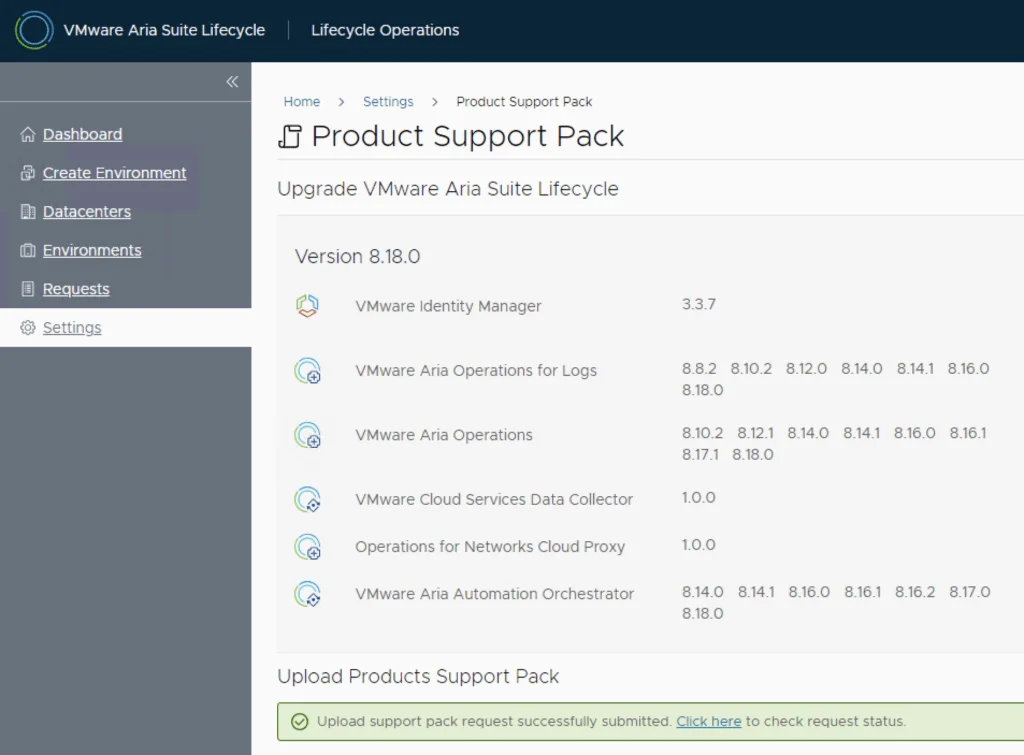Open Datacenters in the sidebar
The height and width of the screenshot is (755, 1024).
click(x=87, y=212)
